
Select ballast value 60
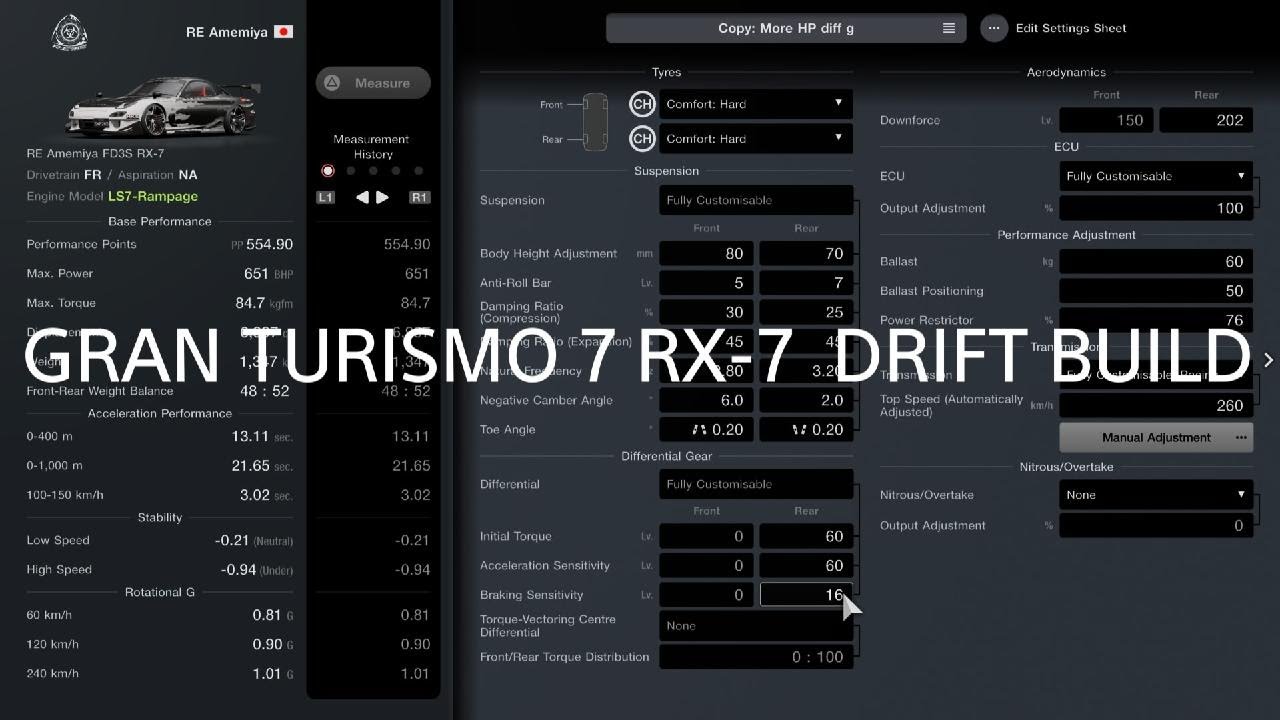point(1156,262)
